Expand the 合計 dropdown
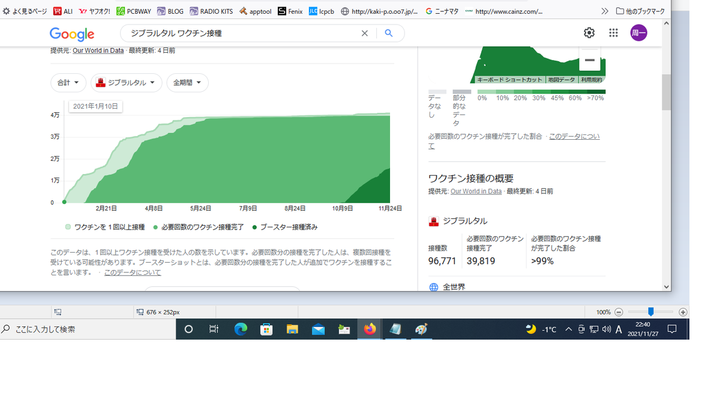The width and height of the screenshot is (720, 405). [x=68, y=83]
